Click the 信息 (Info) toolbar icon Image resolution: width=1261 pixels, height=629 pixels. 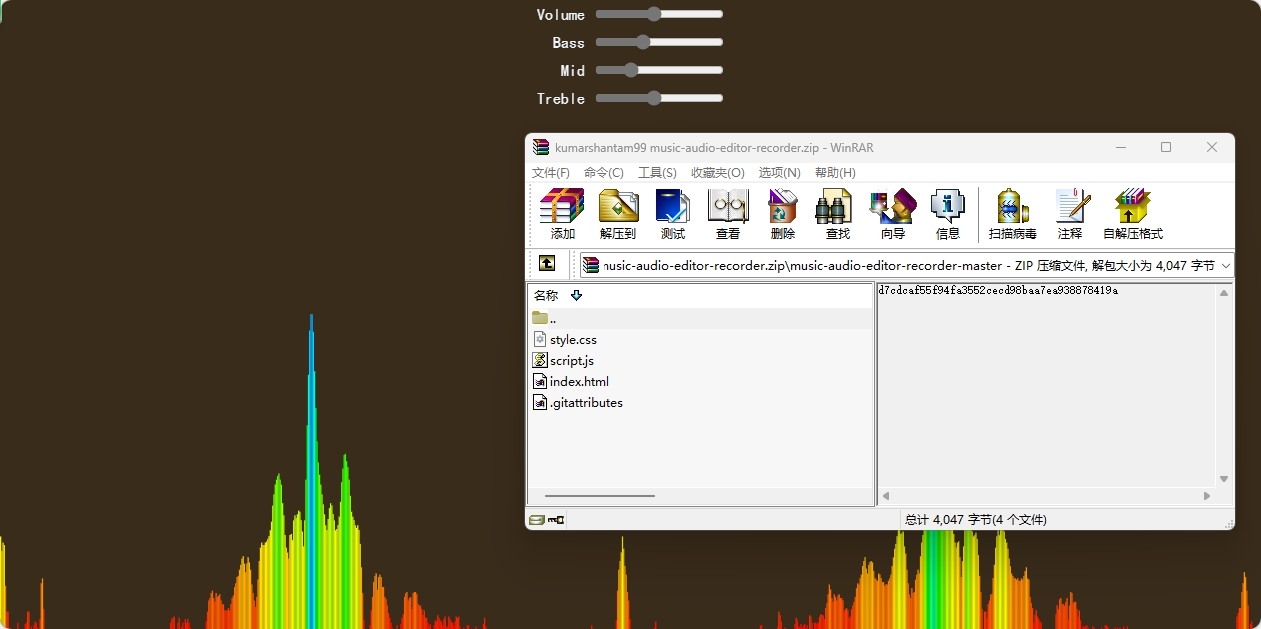tap(947, 206)
